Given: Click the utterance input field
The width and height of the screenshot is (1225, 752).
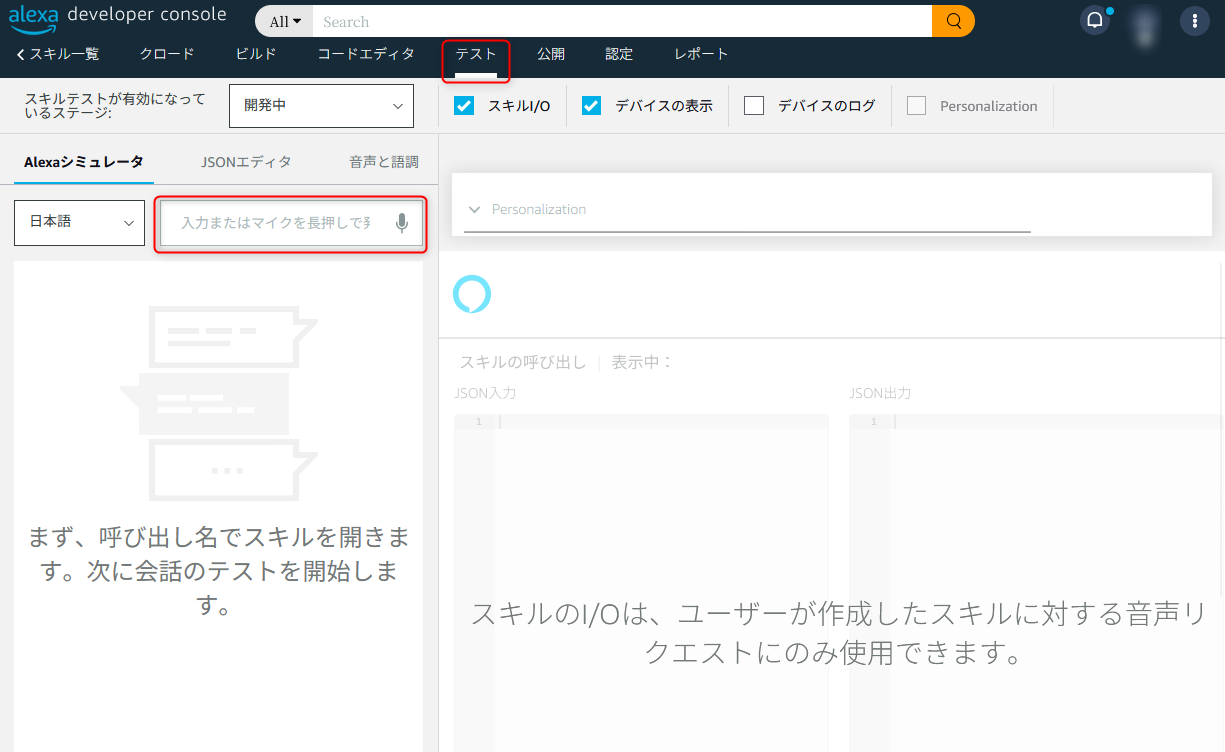Looking at the screenshot, I should (x=280, y=223).
